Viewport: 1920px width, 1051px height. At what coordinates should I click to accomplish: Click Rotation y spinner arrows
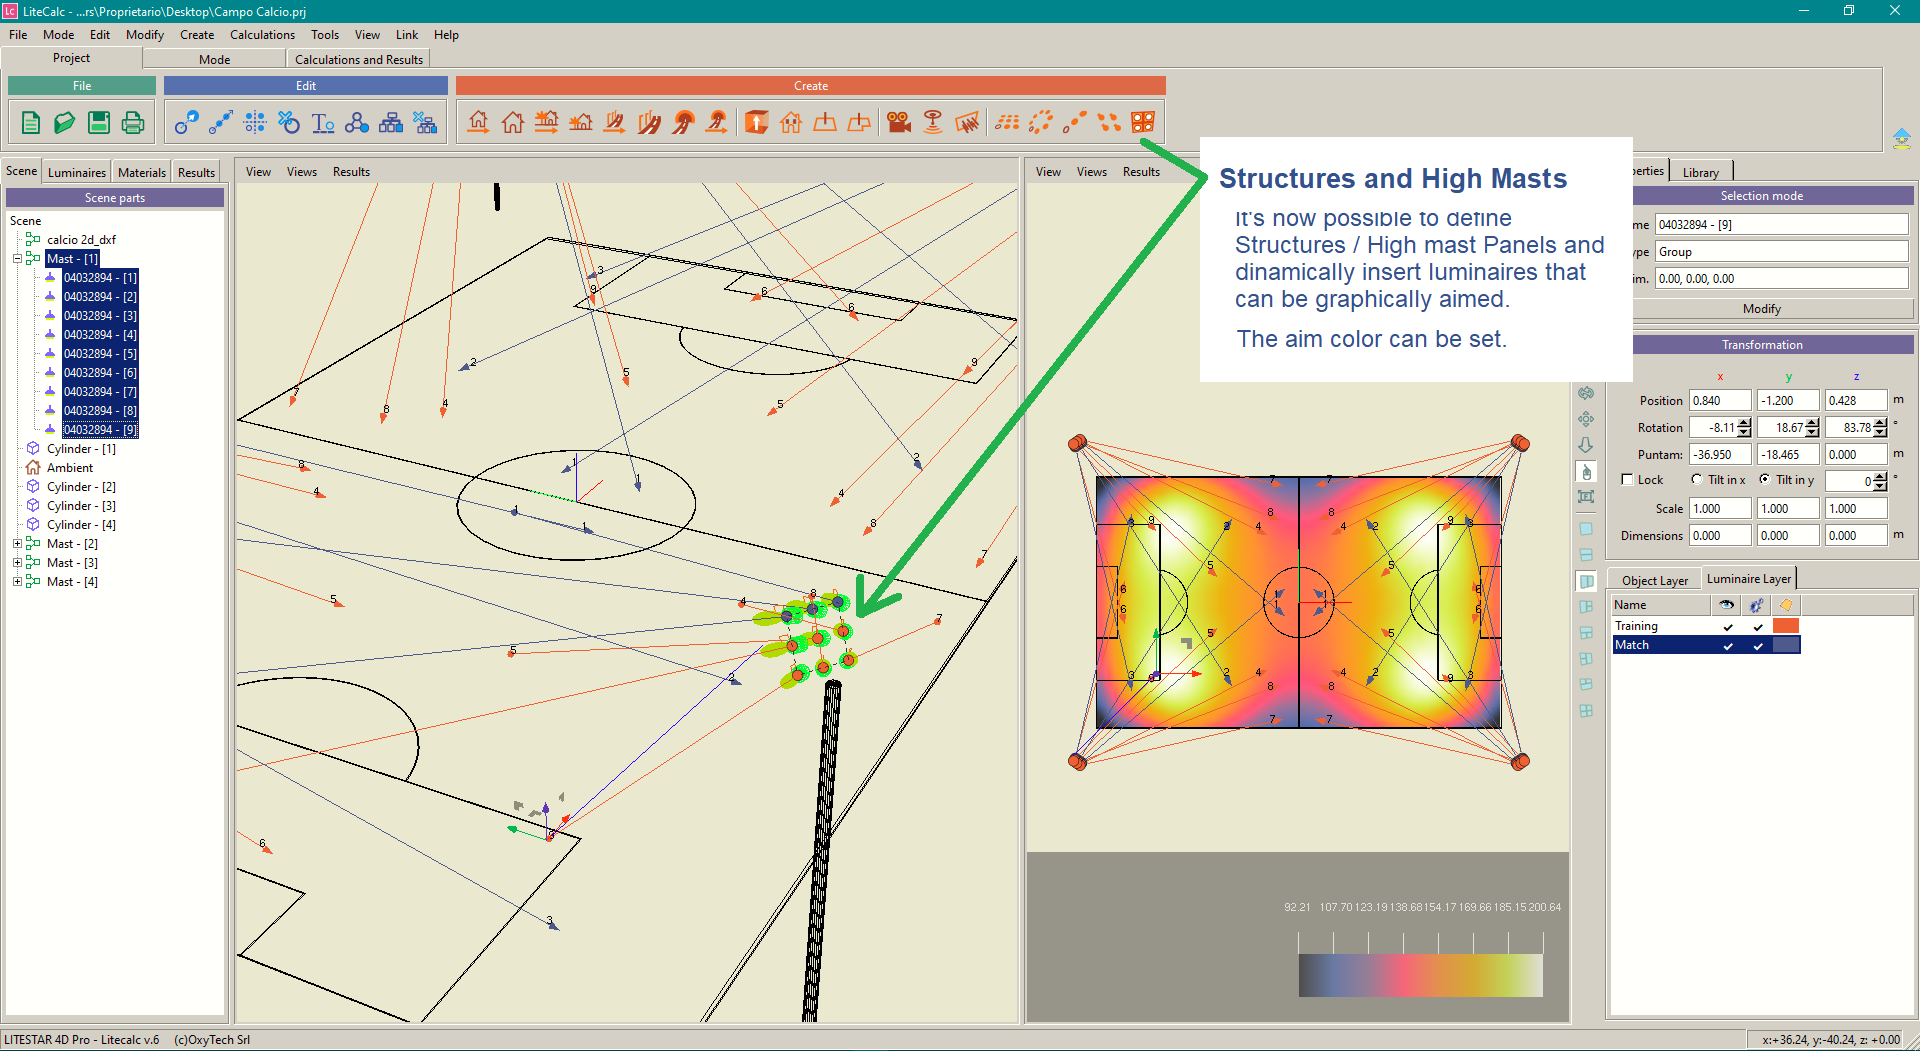pos(1813,428)
